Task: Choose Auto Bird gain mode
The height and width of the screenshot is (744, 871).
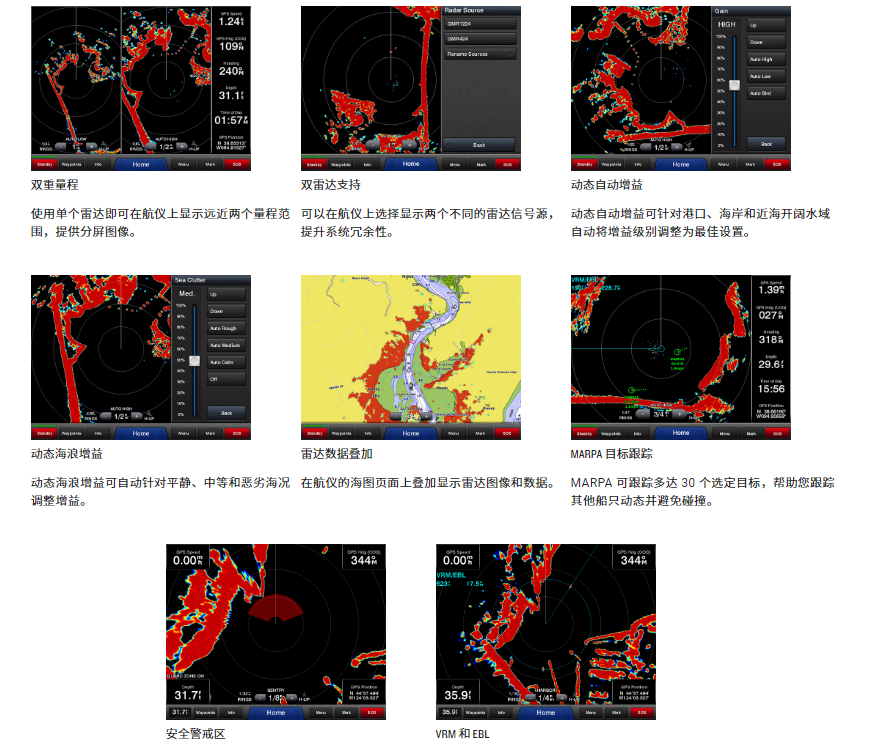Action: click(x=766, y=93)
